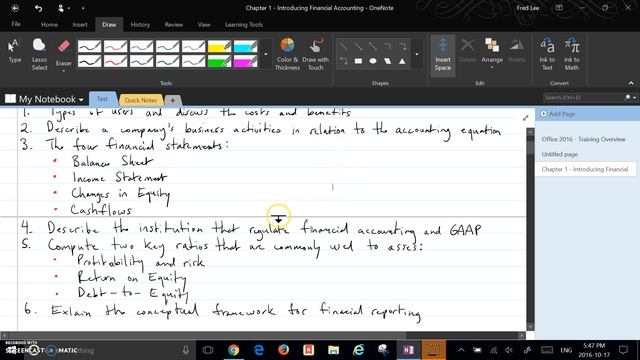Select the yellow highlighter pen
Screen dimensions: 640x360
pyautogui.click(x=219, y=46)
